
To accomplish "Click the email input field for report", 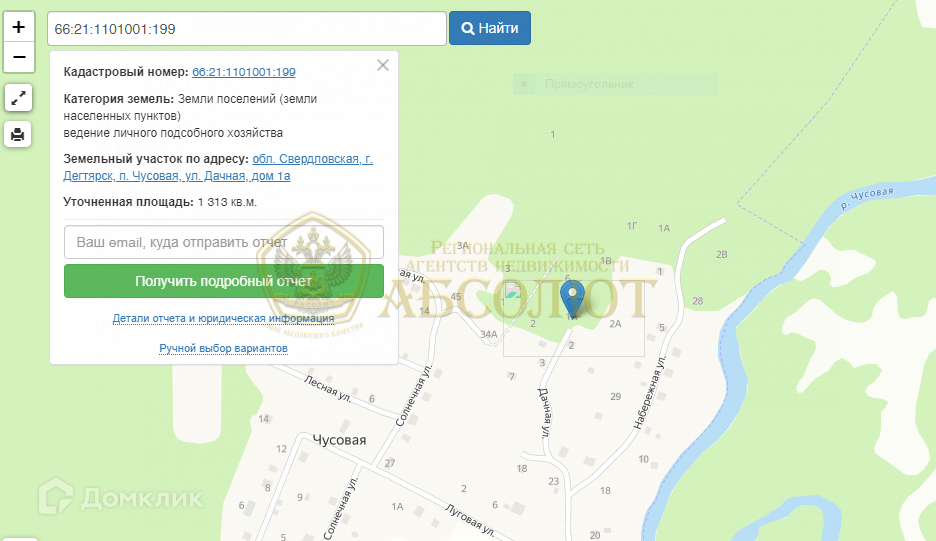I will 224,242.
